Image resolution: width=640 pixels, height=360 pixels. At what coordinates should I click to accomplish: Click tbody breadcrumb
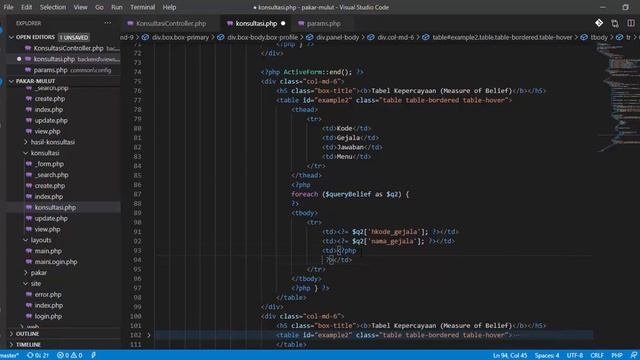click(599, 37)
